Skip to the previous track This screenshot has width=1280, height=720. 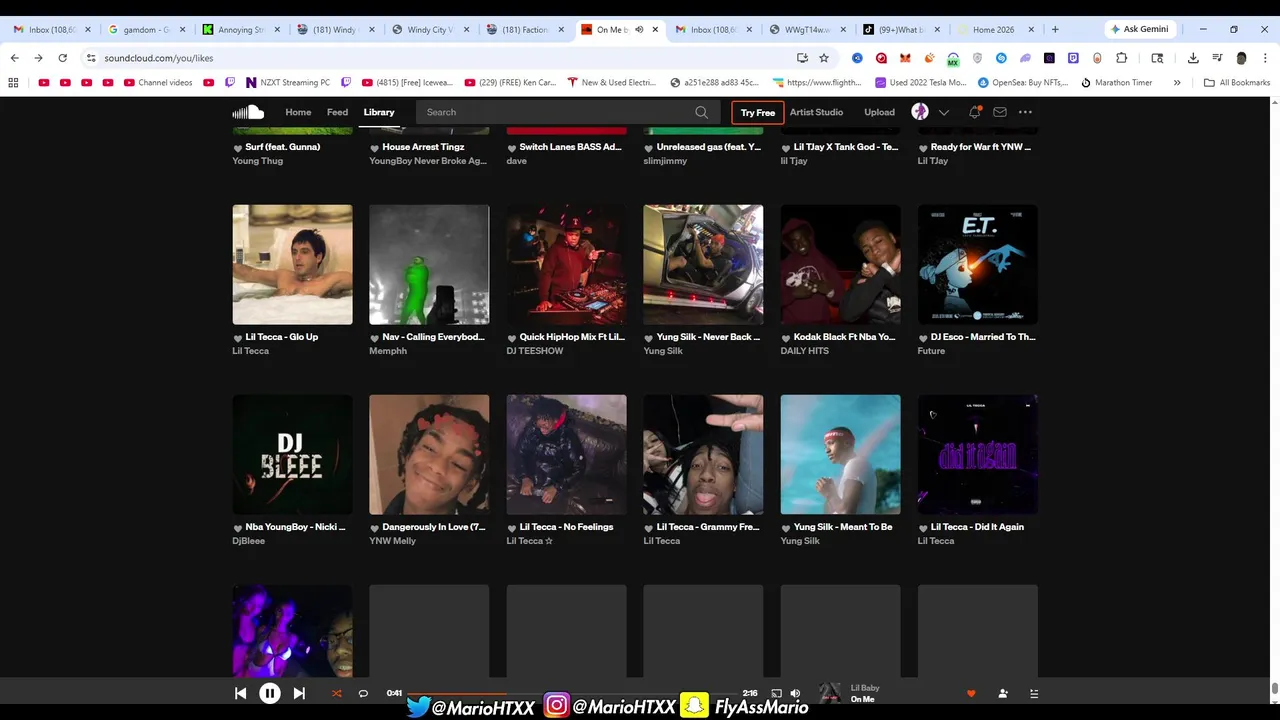[x=240, y=693]
